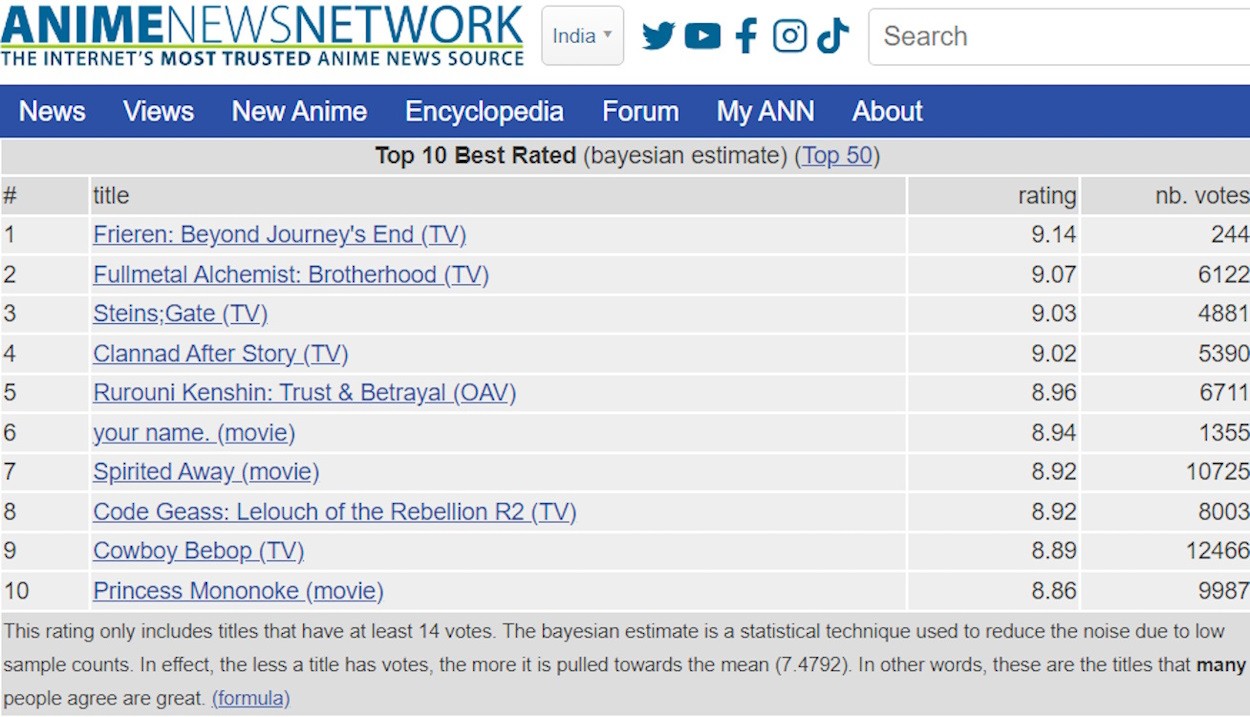Select the 9.03 rating value
Image resolution: width=1250 pixels, height=717 pixels.
[x=1054, y=313]
